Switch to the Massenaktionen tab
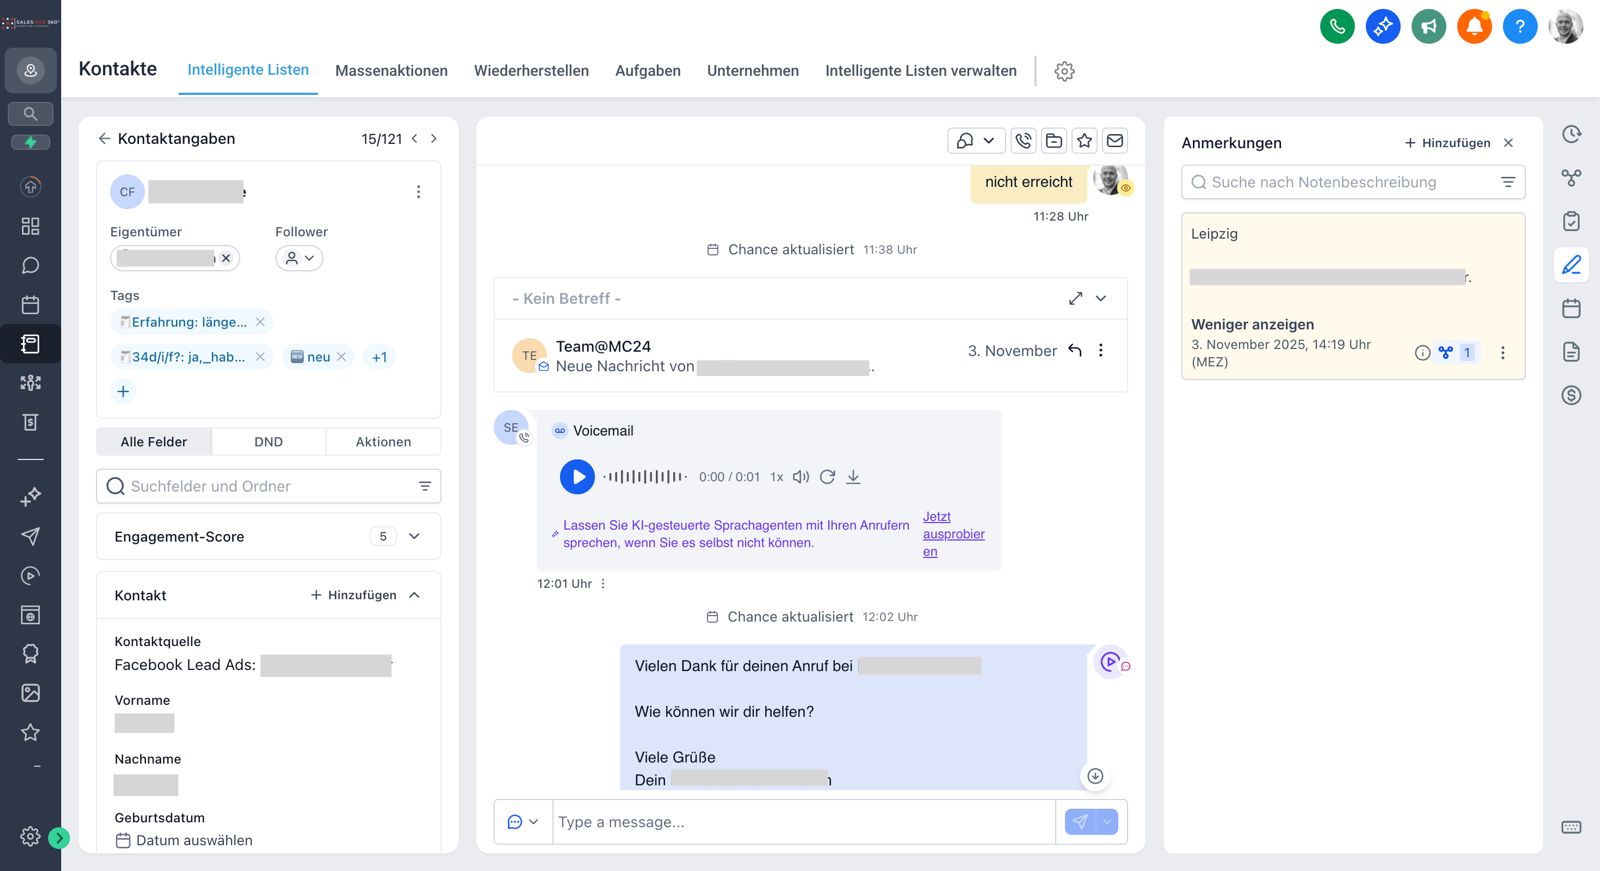Viewport: 1600px width, 871px height. tap(391, 71)
